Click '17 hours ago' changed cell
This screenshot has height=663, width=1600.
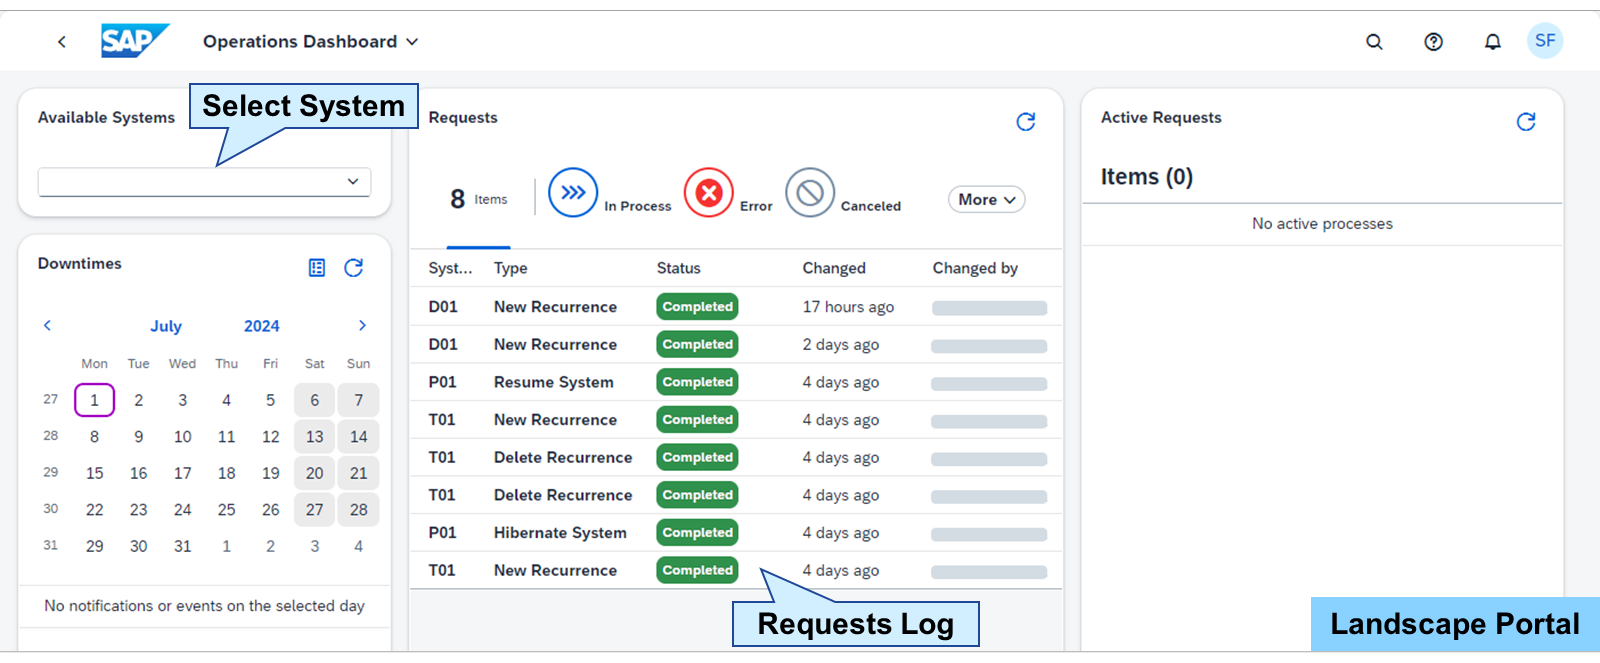click(848, 307)
